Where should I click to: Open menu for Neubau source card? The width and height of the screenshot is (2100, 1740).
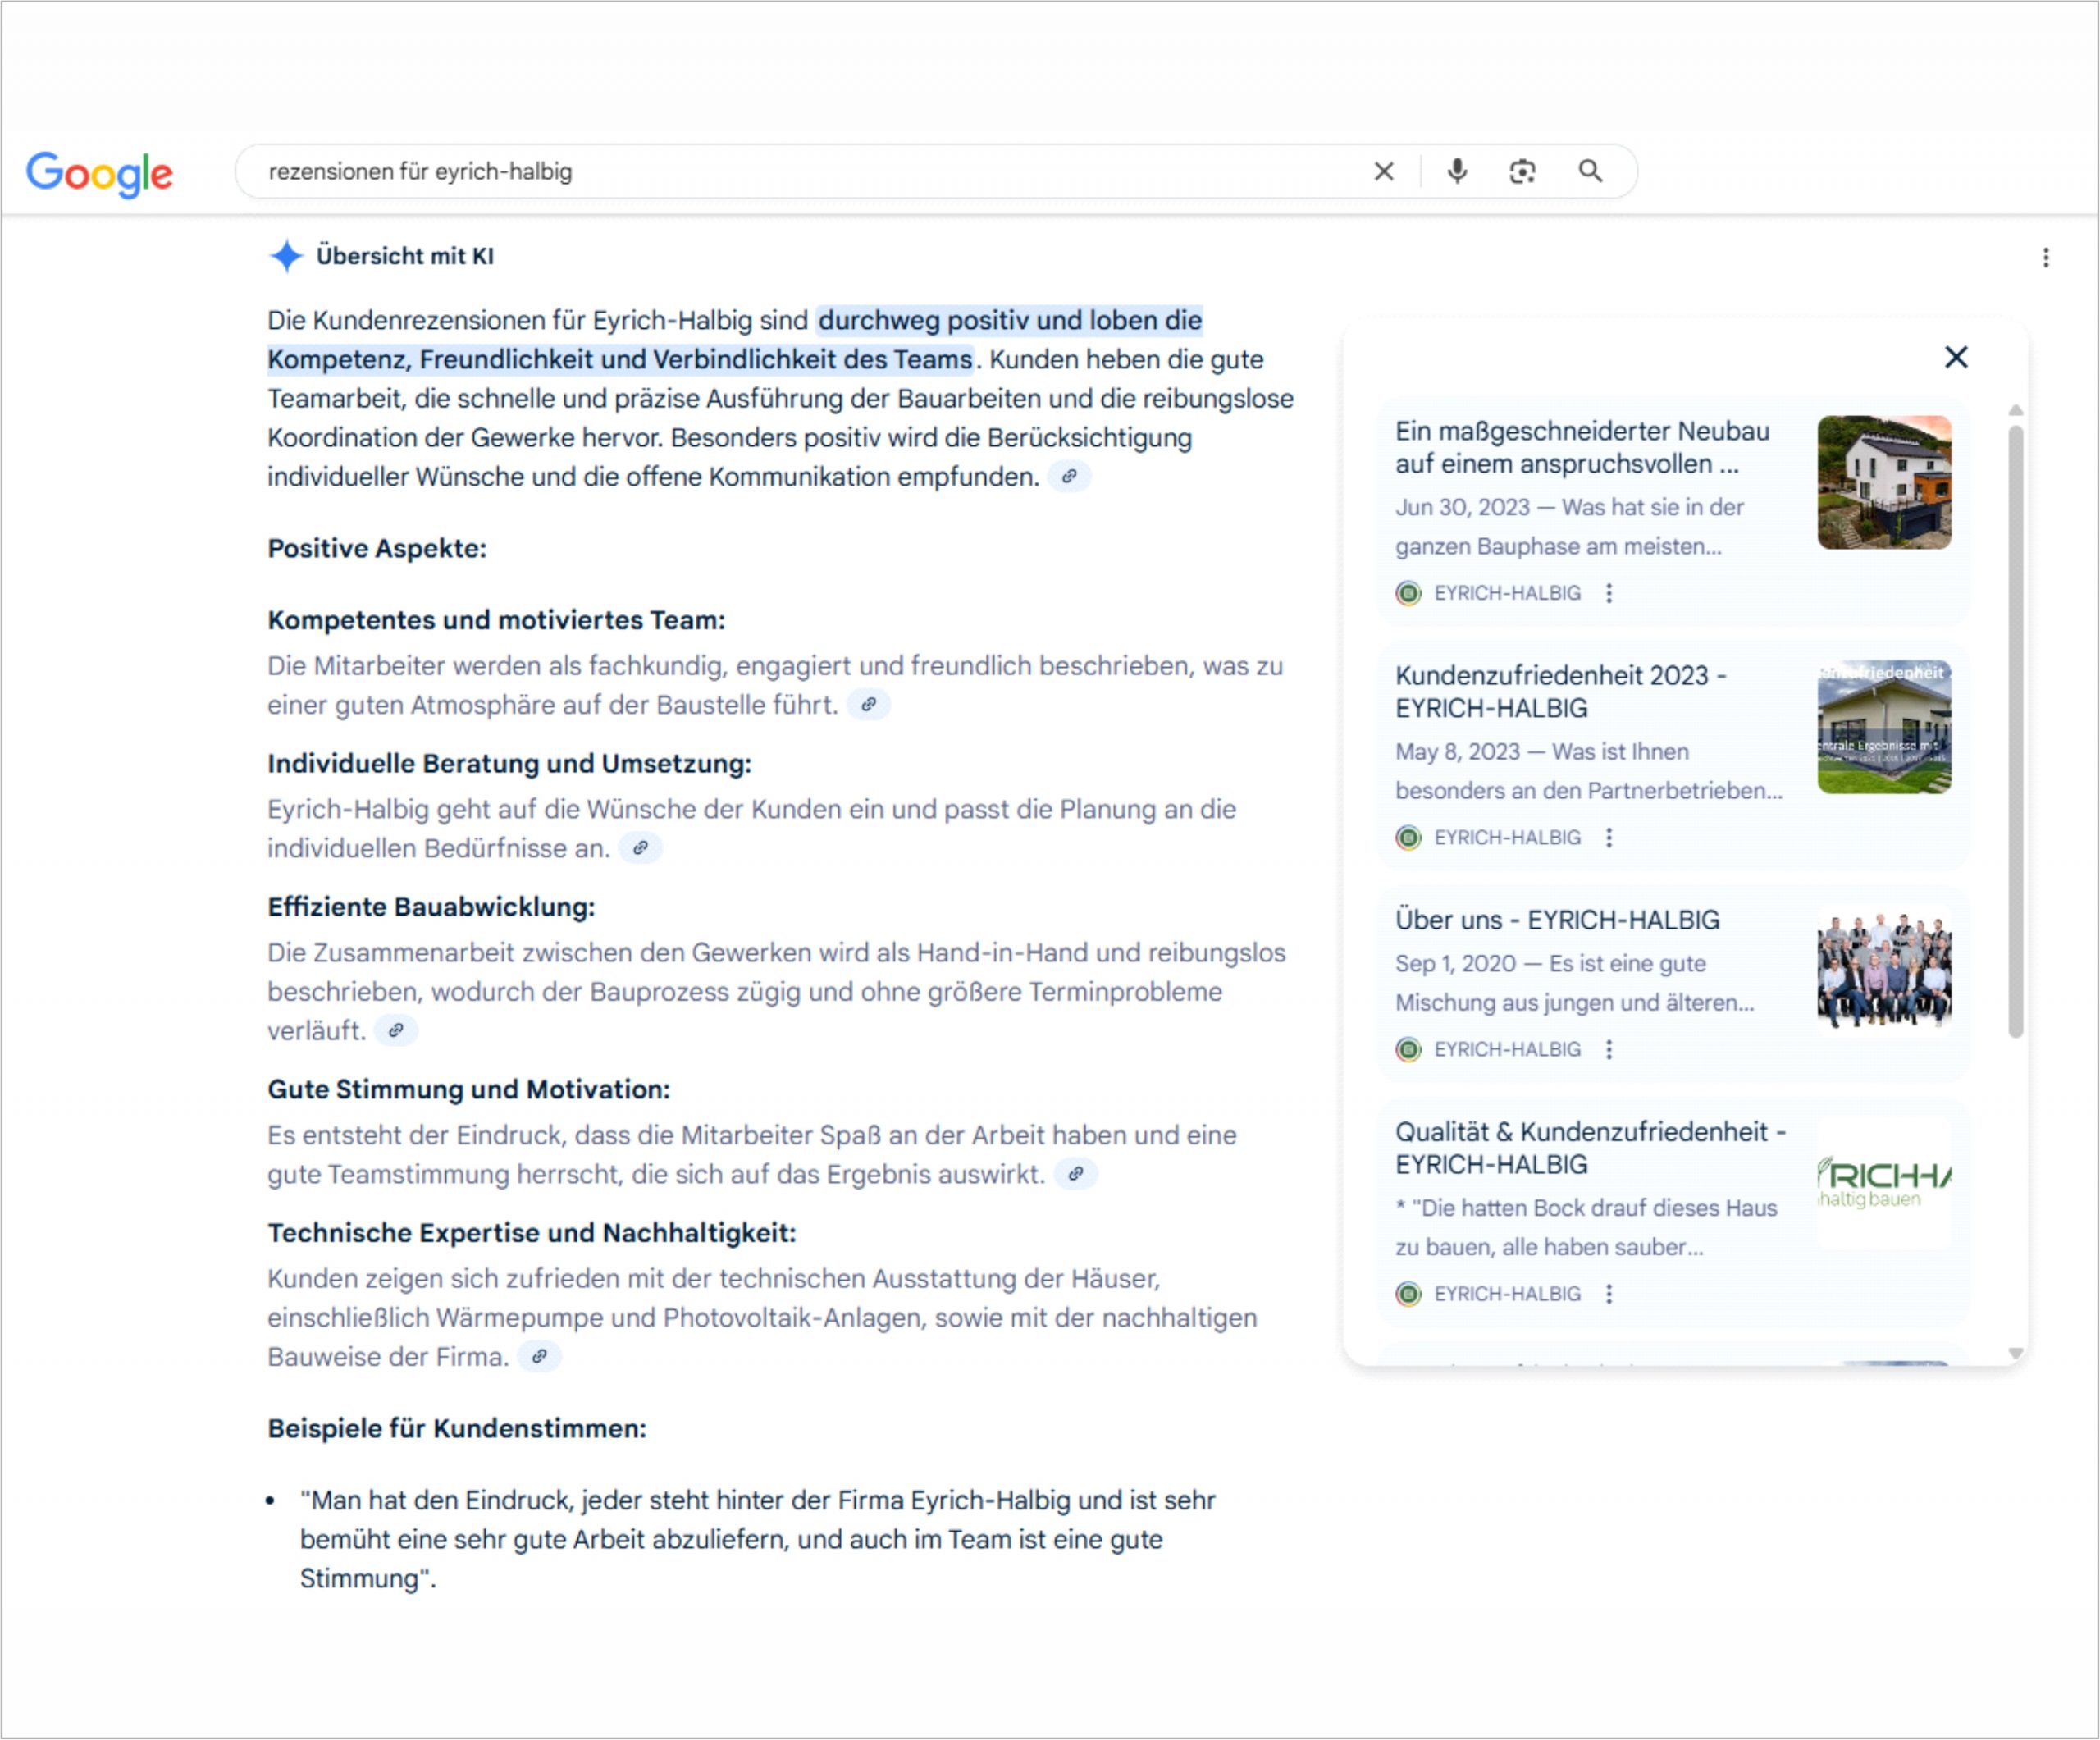click(1609, 593)
